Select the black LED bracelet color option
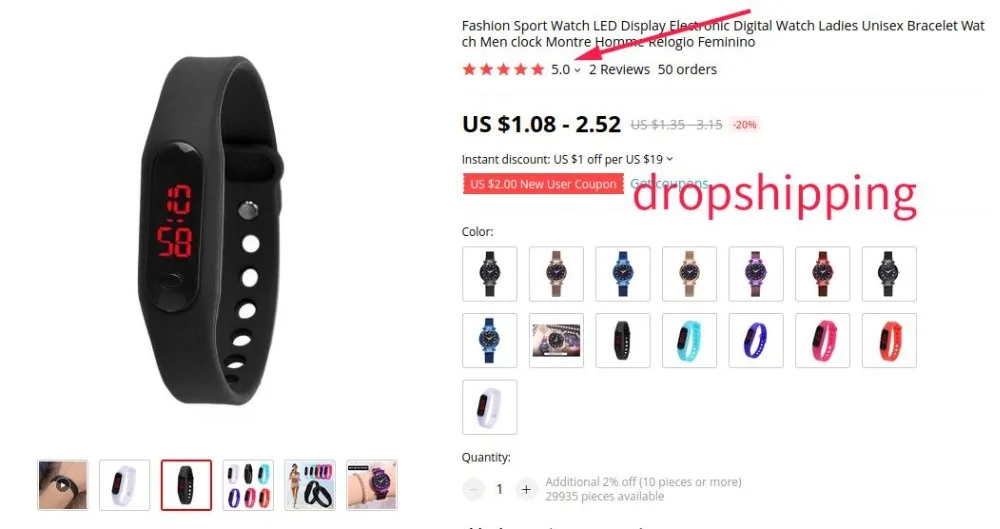The width and height of the screenshot is (1000, 529). point(623,341)
